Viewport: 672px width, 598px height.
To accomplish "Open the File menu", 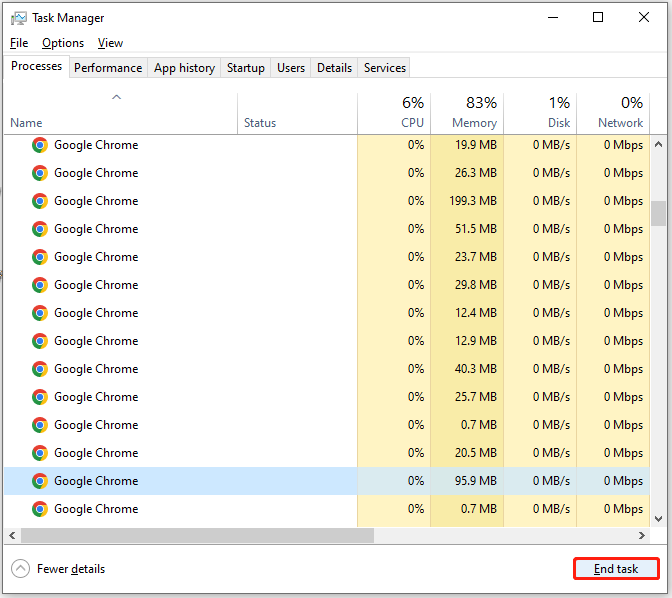I will (x=19, y=43).
